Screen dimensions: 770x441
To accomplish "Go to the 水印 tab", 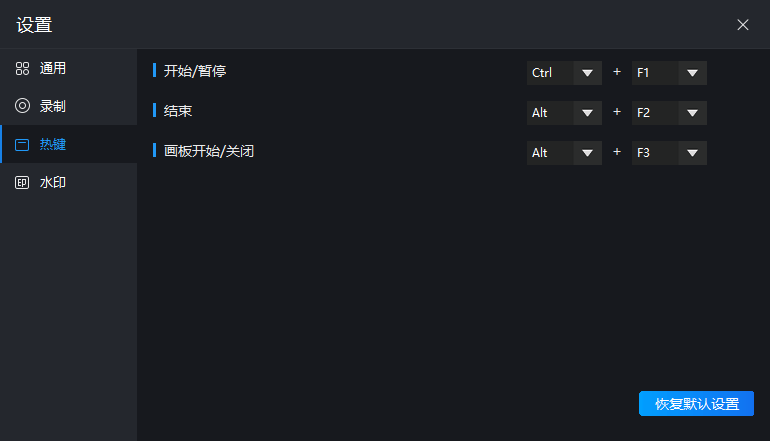I will [53, 183].
